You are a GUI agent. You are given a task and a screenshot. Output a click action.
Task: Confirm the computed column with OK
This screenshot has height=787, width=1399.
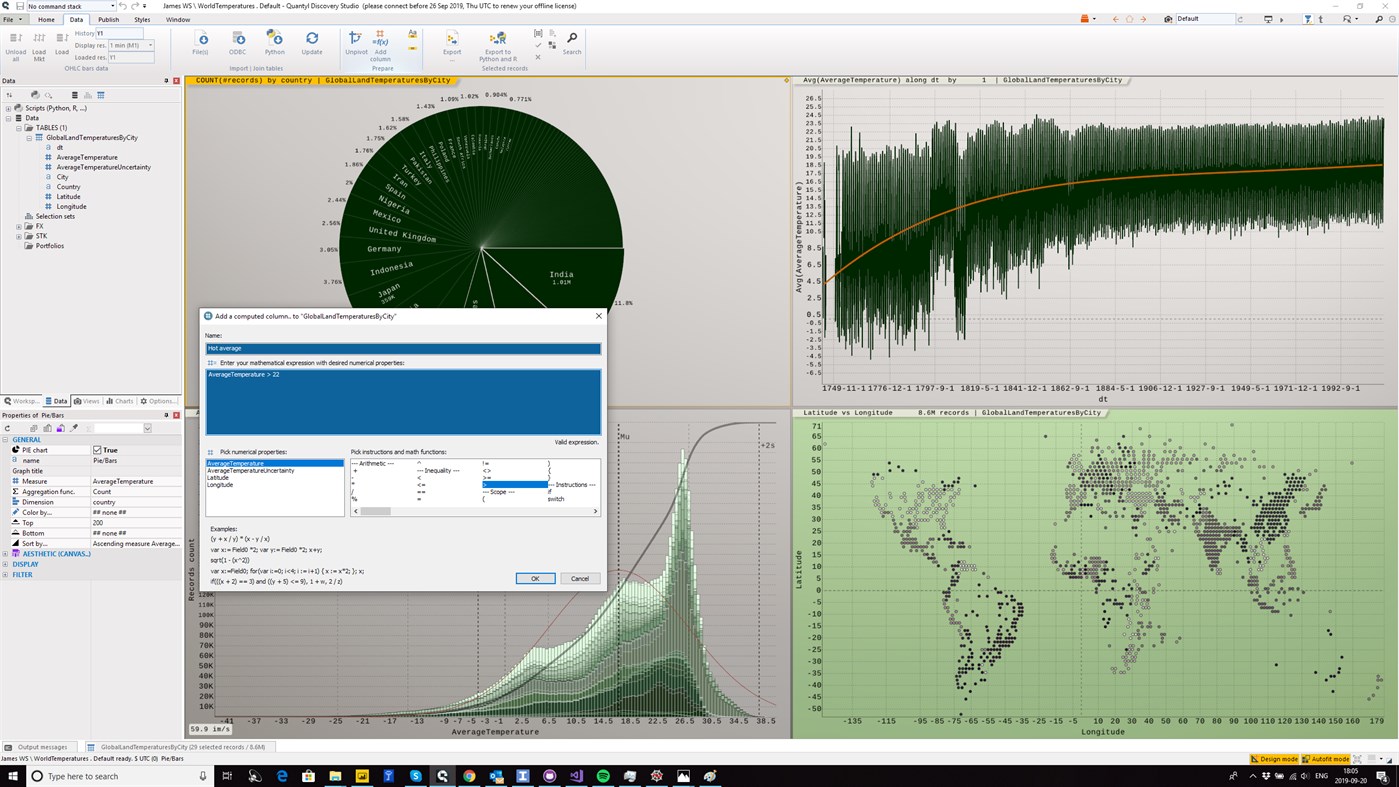point(534,578)
